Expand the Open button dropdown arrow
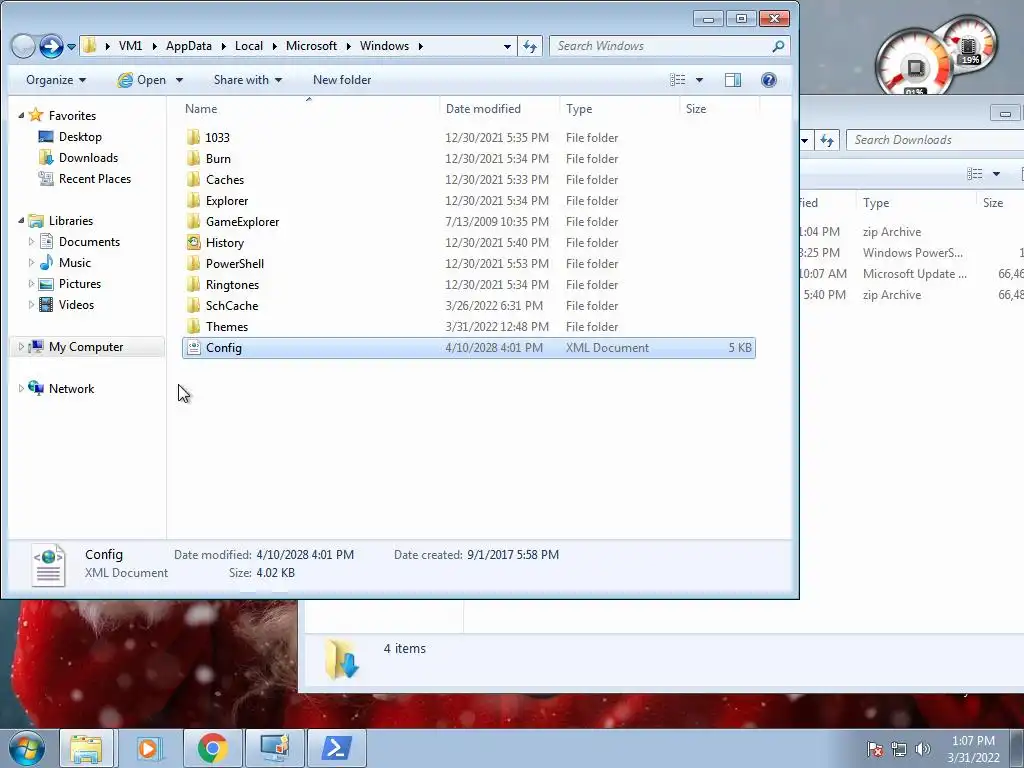The width and height of the screenshot is (1024, 768). pos(180,80)
